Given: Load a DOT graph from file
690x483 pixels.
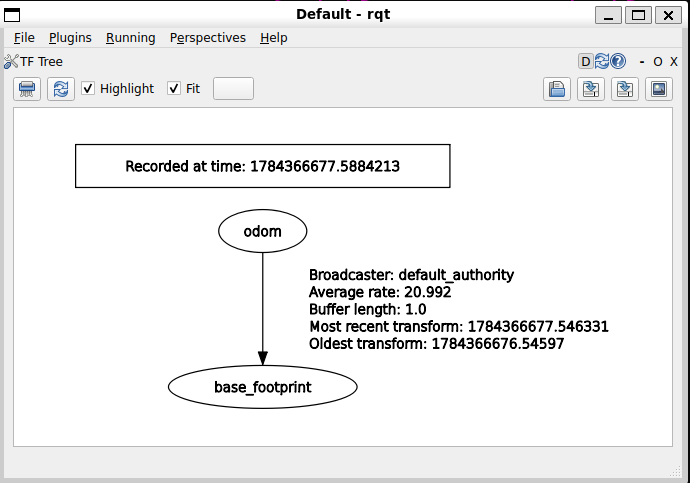Looking at the screenshot, I should click(x=557, y=89).
